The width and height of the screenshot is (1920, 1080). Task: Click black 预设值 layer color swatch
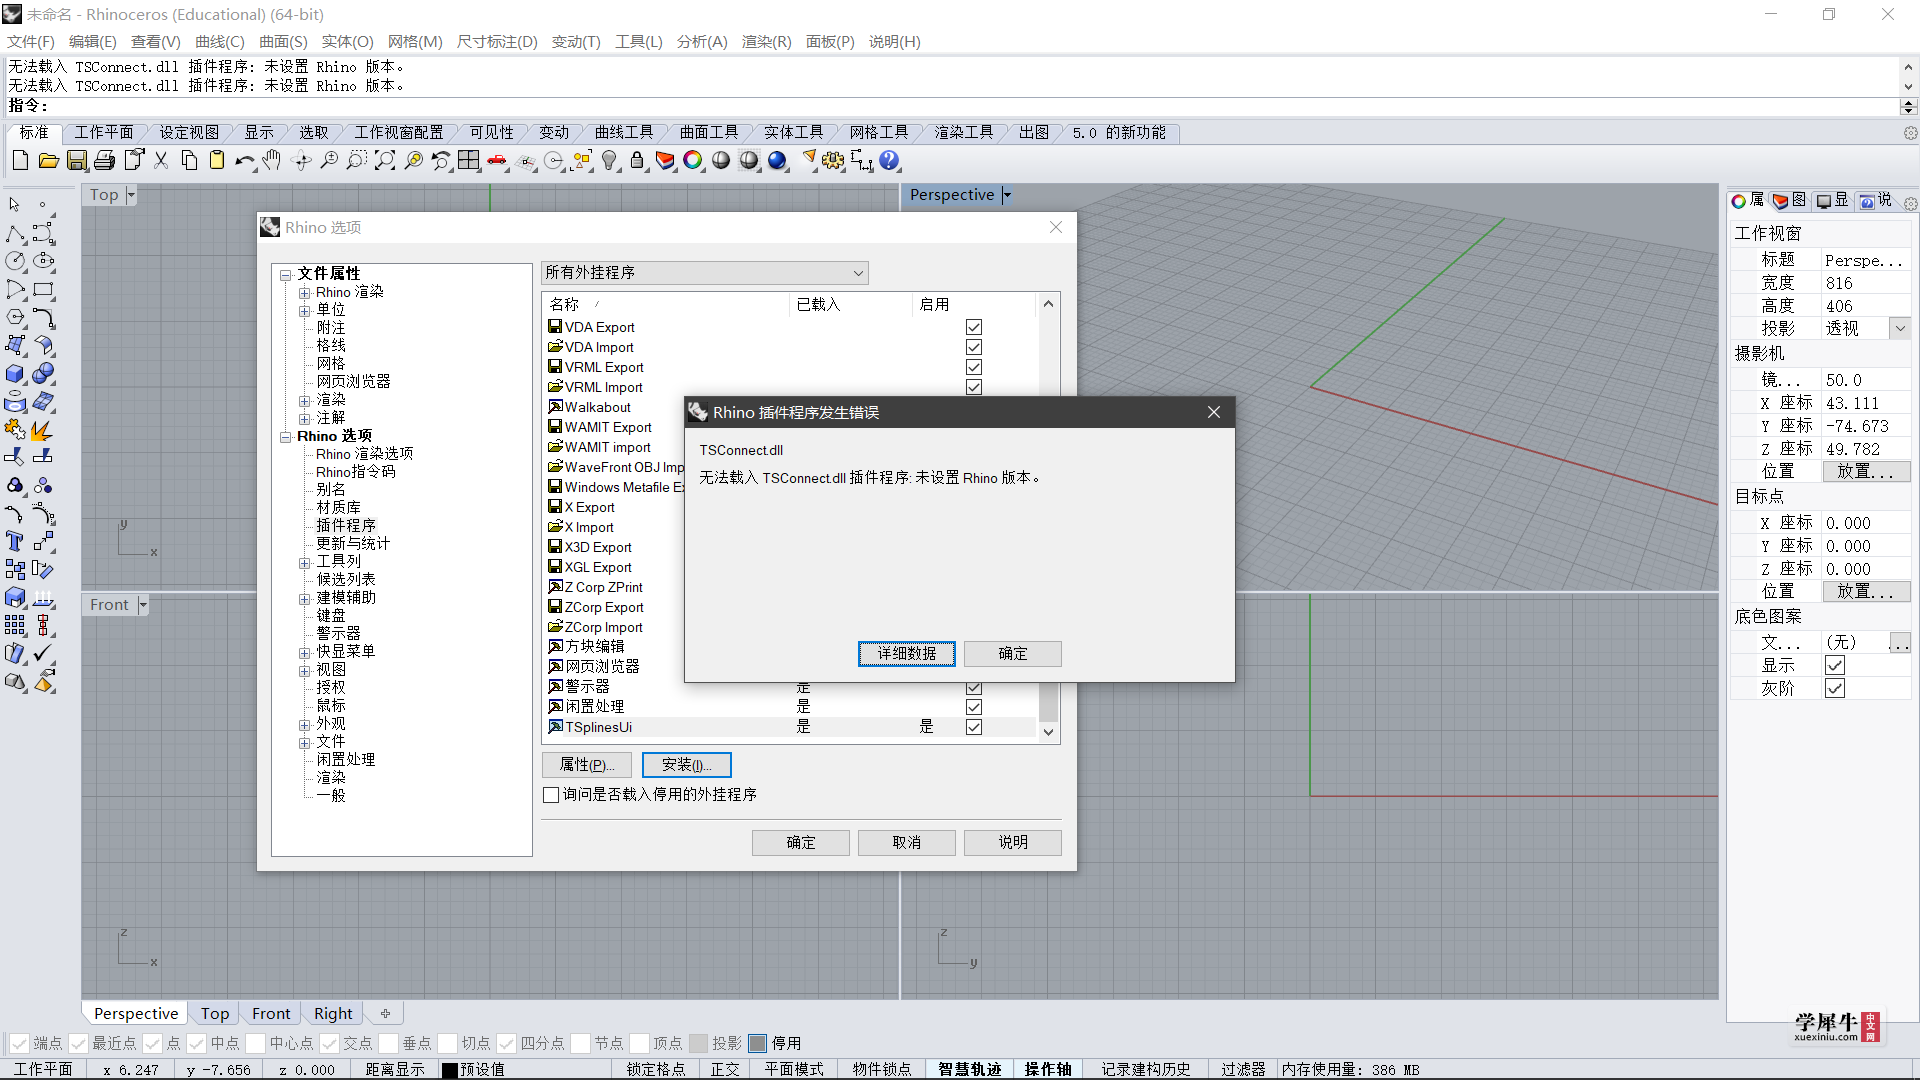(x=450, y=1070)
